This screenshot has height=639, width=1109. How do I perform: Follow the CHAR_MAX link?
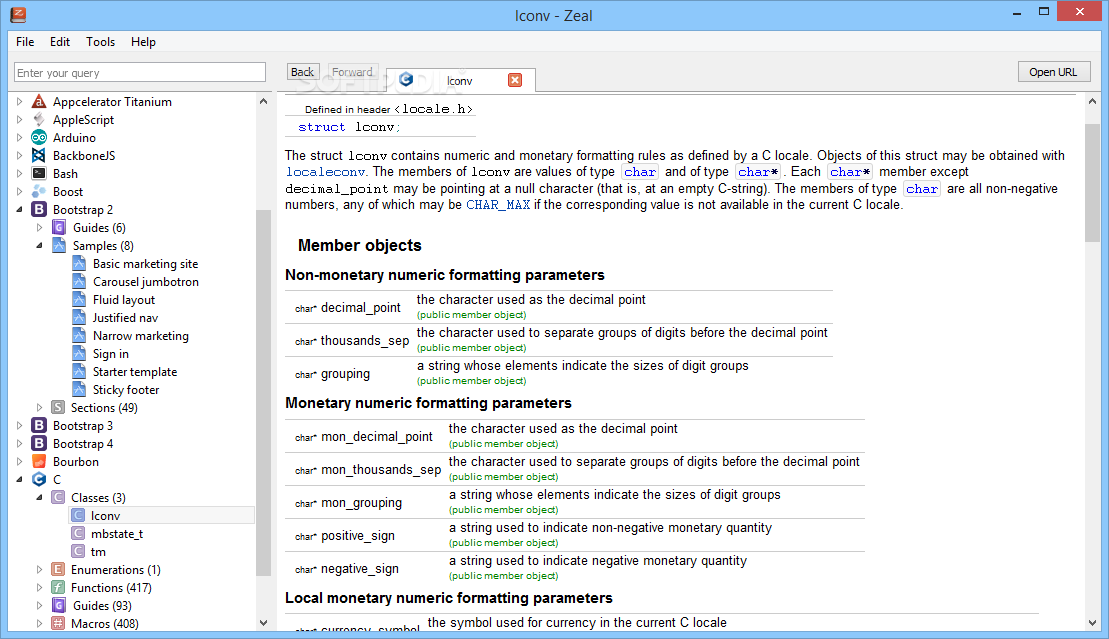point(498,205)
